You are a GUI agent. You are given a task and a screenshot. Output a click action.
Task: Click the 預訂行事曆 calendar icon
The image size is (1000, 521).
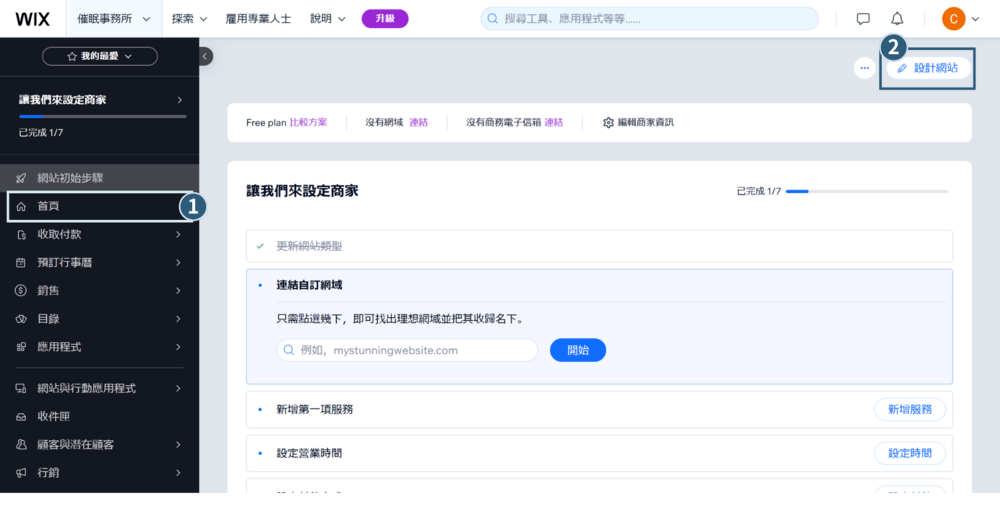[x=21, y=263]
